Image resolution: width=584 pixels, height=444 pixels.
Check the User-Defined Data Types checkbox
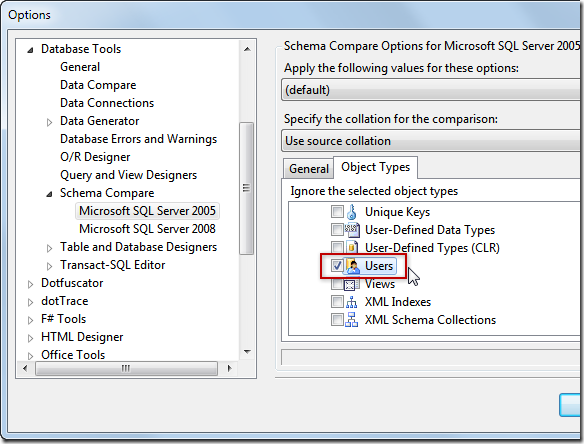[337, 229]
